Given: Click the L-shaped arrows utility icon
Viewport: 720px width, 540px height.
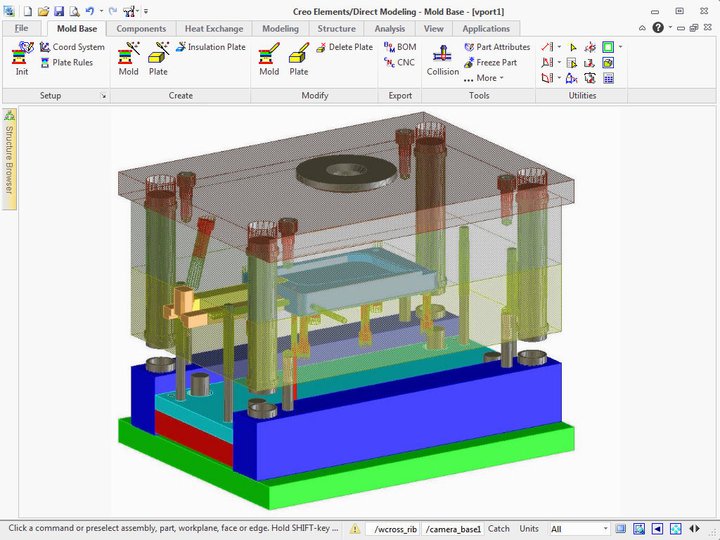Looking at the screenshot, I should 590,62.
